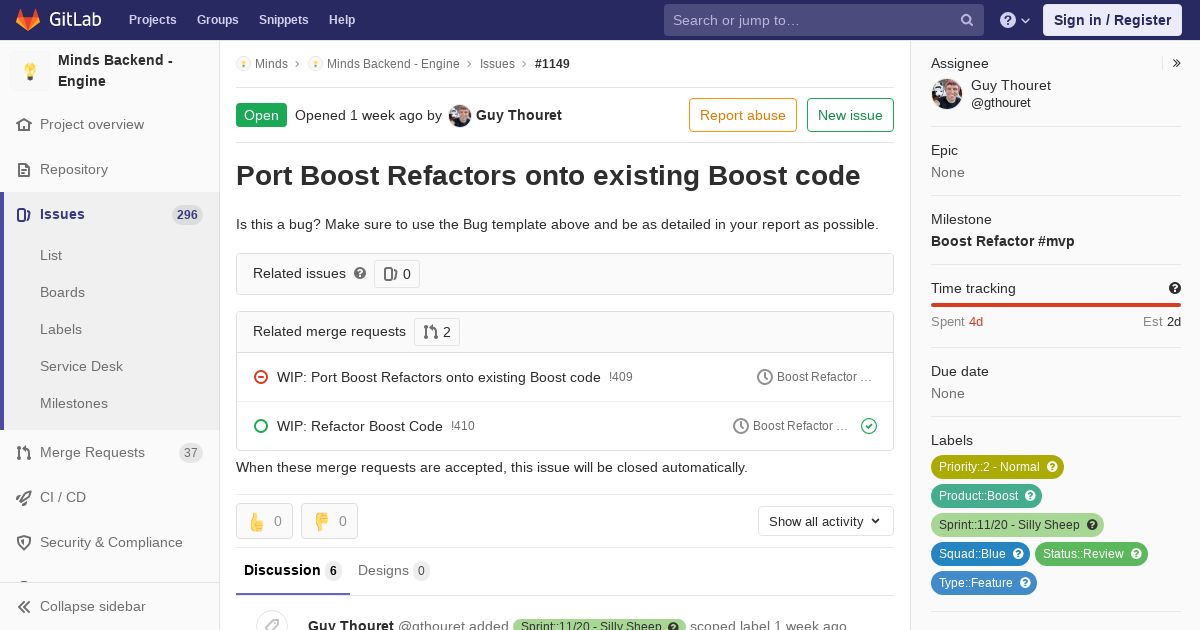
Task: Open Project overview home icon
Action: coord(24,125)
